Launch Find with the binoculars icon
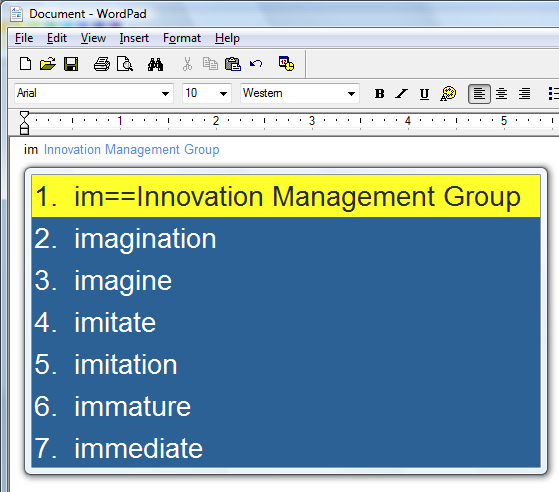The height and width of the screenshot is (492, 559). click(155, 65)
